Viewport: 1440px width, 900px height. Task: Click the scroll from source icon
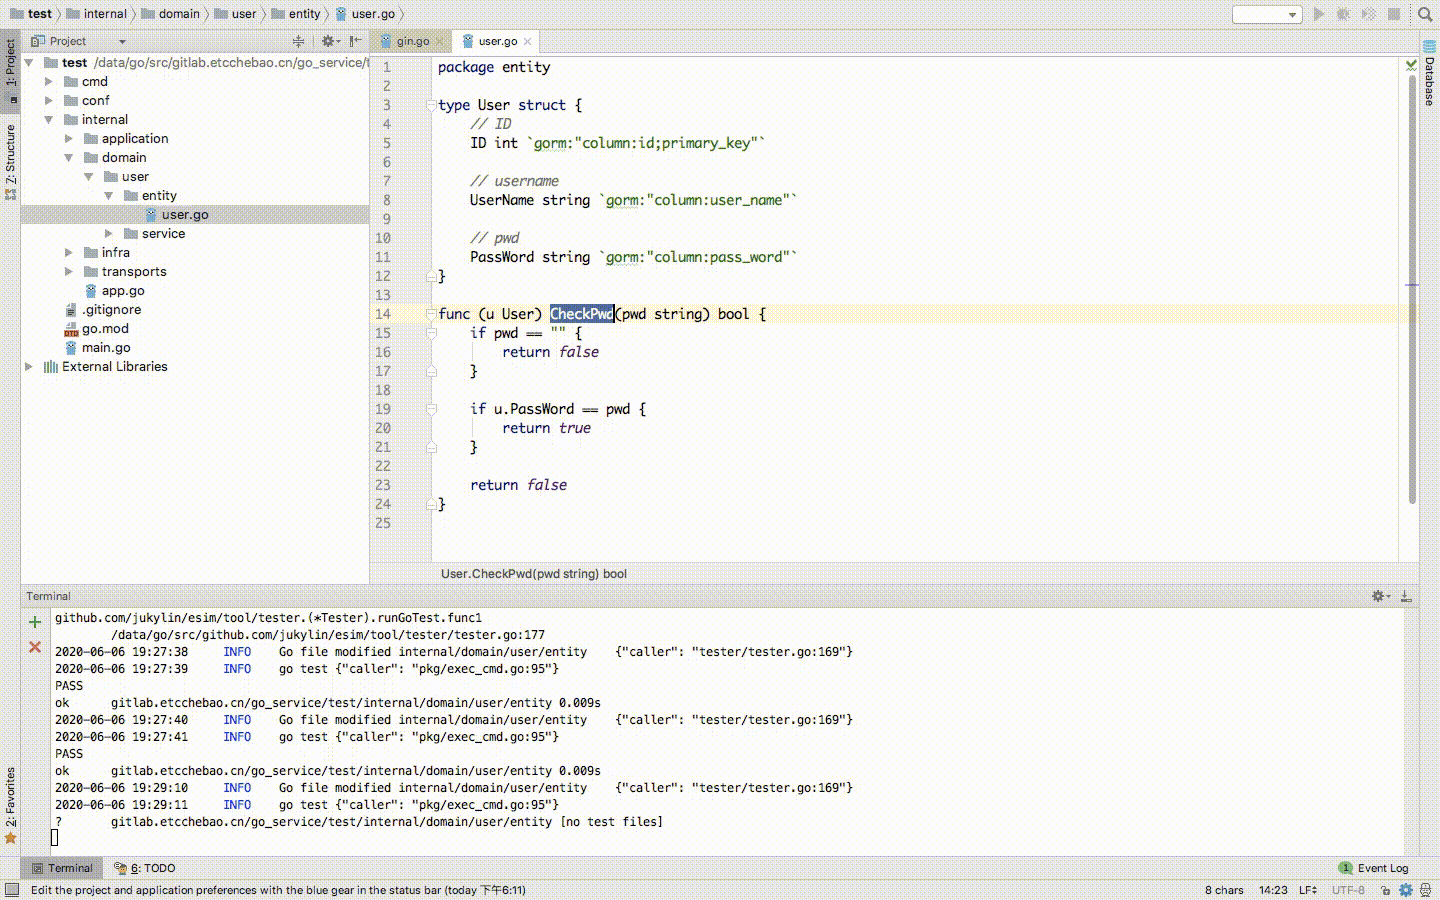pos(298,41)
